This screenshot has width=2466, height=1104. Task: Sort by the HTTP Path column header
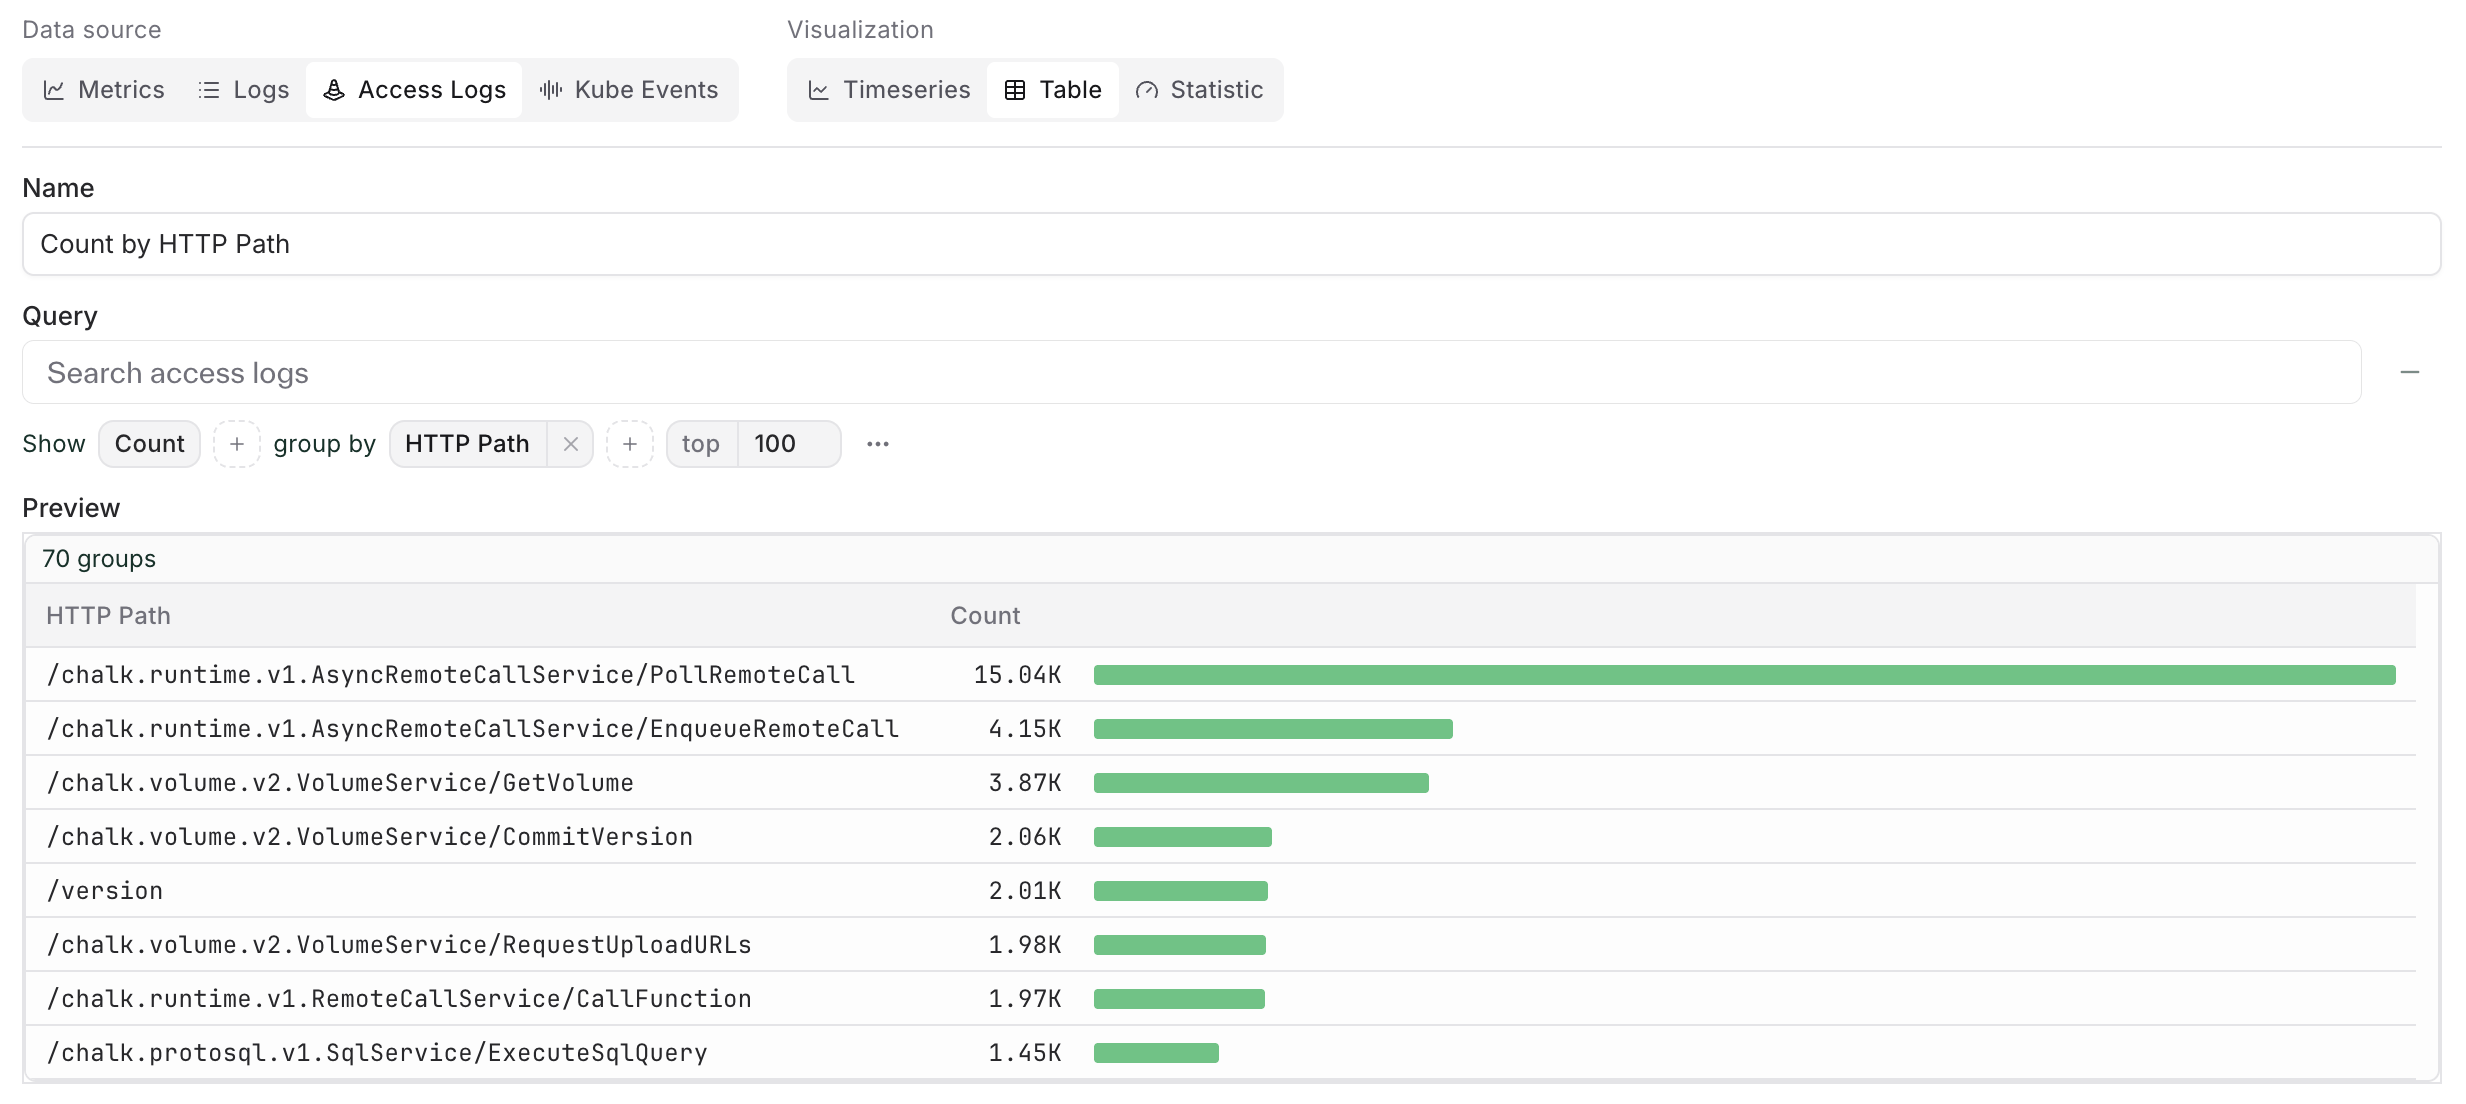tap(108, 616)
